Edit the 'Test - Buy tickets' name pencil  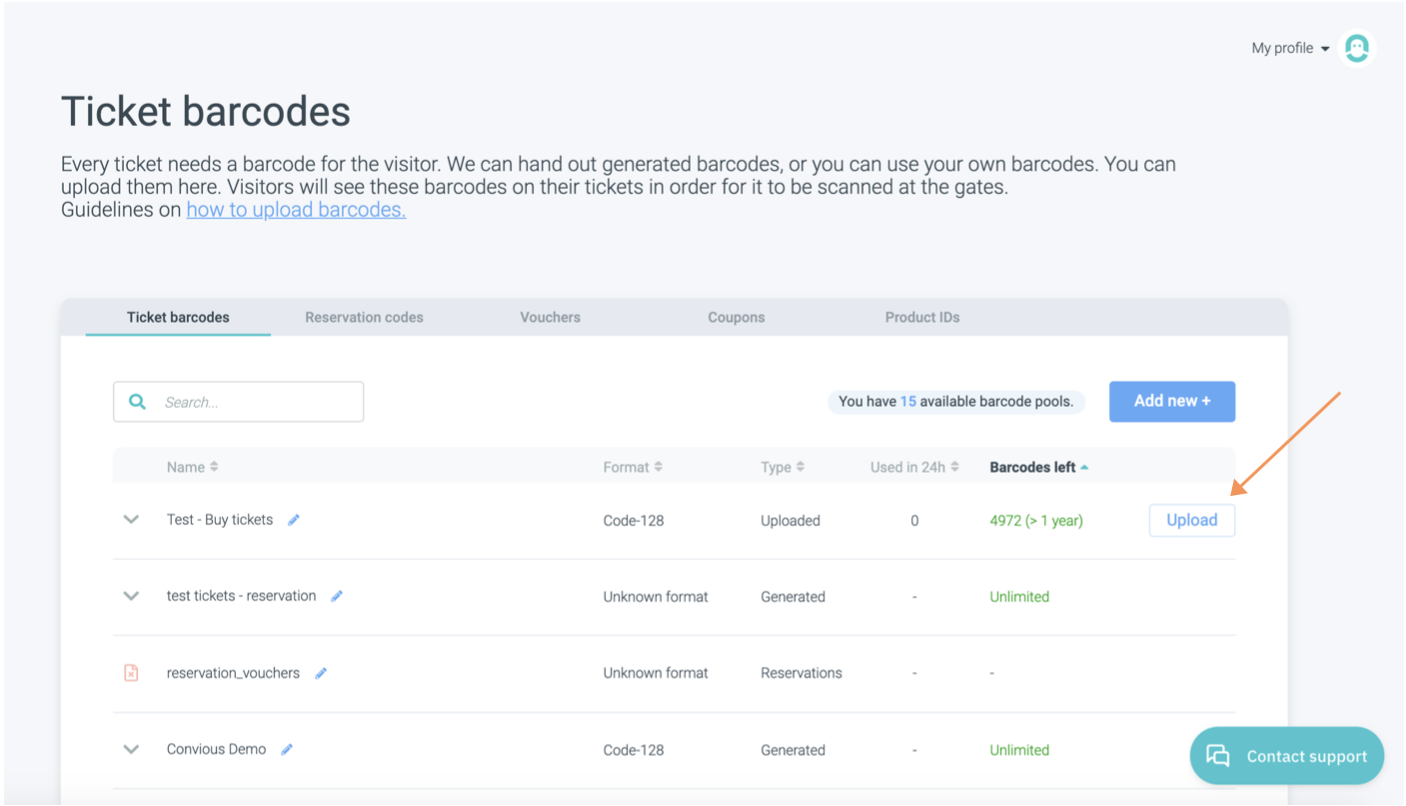tap(294, 520)
